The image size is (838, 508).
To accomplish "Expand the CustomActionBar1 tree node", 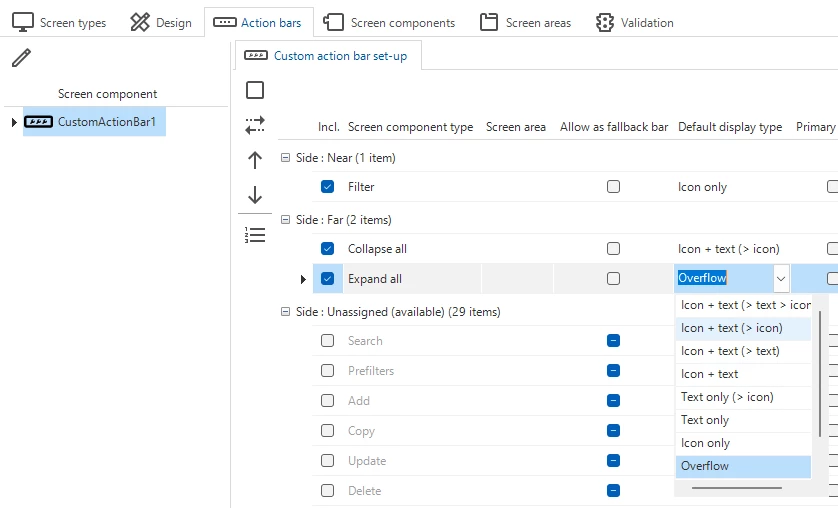I will [x=13, y=123].
